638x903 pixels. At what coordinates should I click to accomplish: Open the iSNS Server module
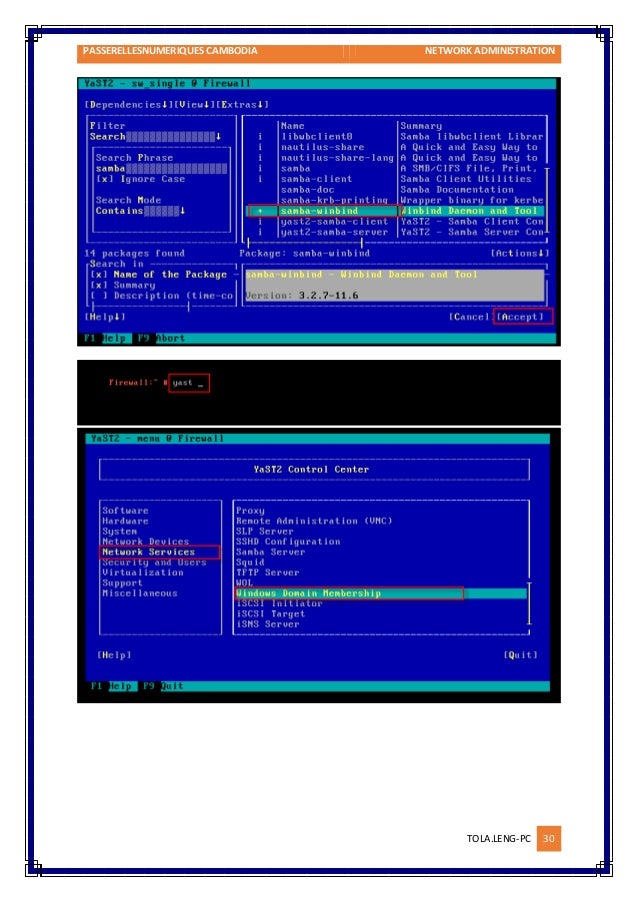268,624
